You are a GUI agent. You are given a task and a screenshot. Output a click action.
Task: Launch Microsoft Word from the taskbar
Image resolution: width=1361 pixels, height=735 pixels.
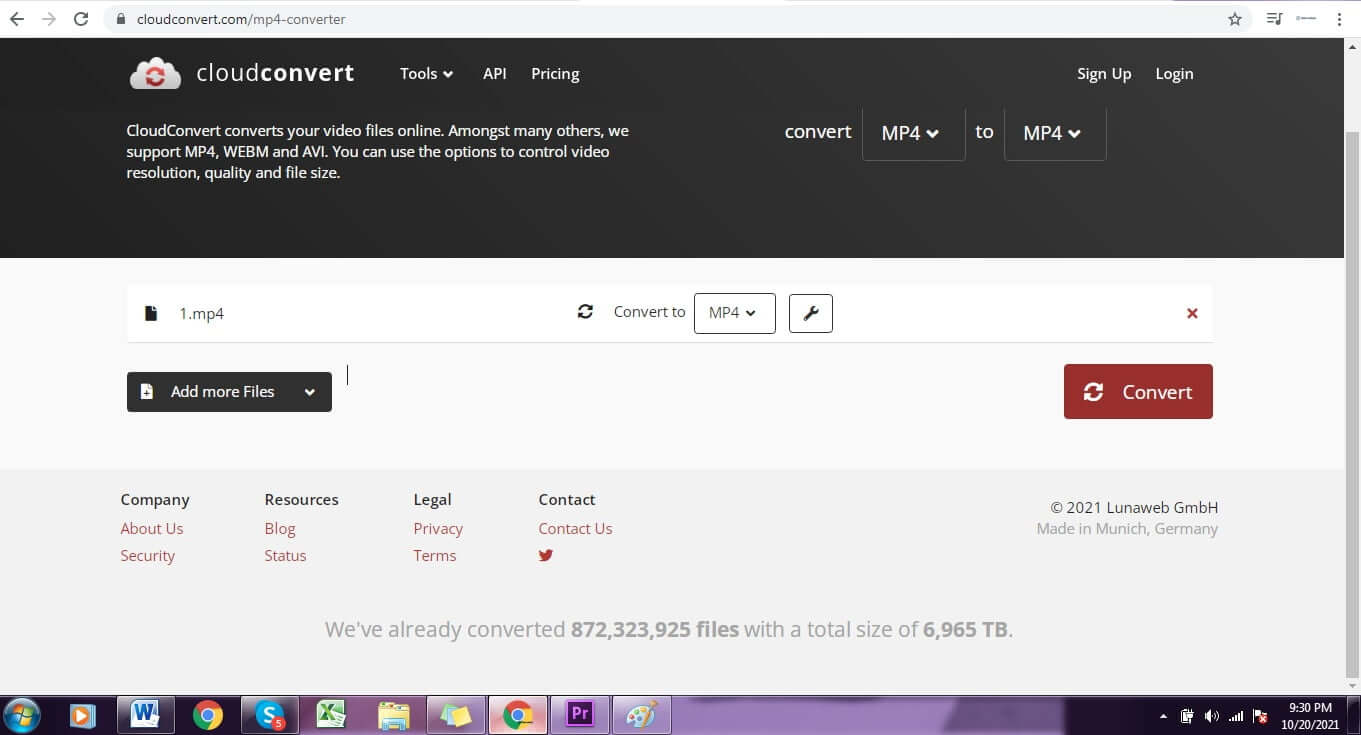tap(146, 715)
